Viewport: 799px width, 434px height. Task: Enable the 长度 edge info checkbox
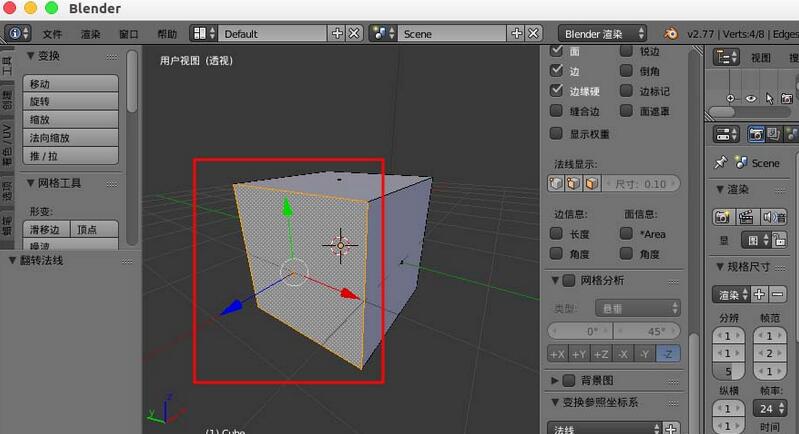tap(556, 233)
